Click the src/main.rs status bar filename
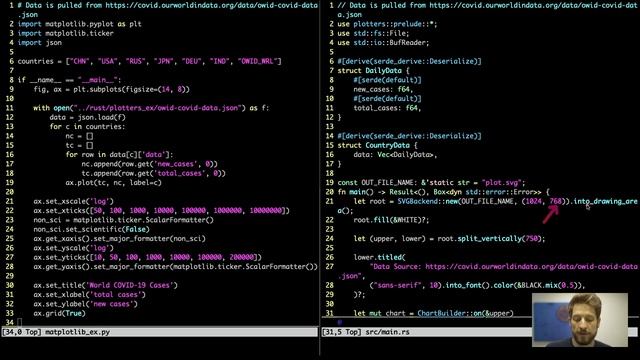Image resolution: width=640 pixels, height=360 pixels. tap(387, 332)
